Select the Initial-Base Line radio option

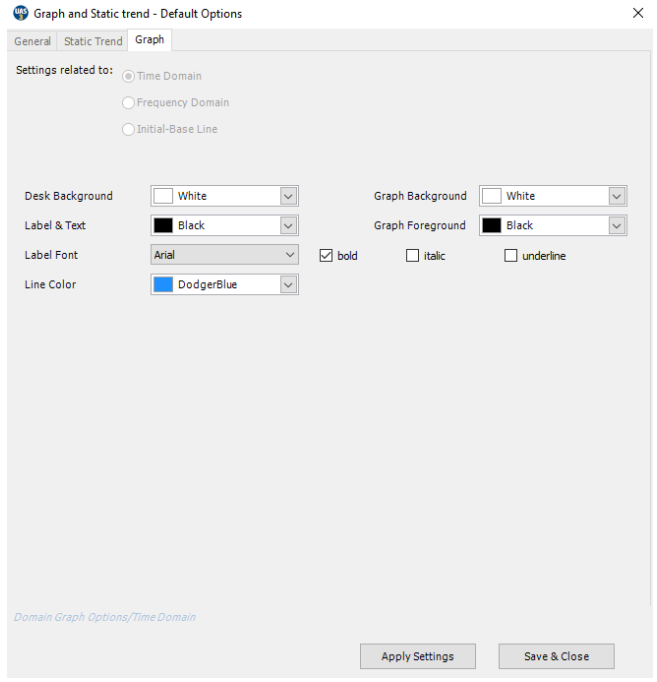click(x=129, y=129)
